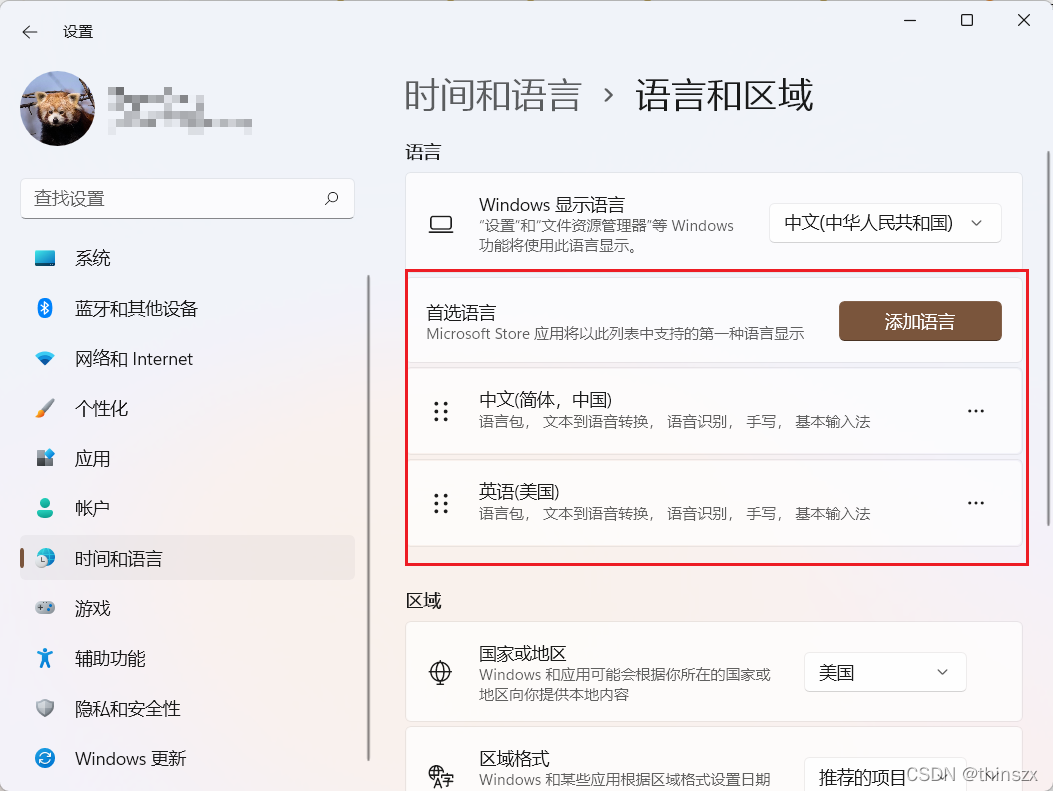Open 网络和 Internet settings
The width and height of the screenshot is (1053, 791).
[x=187, y=359]
